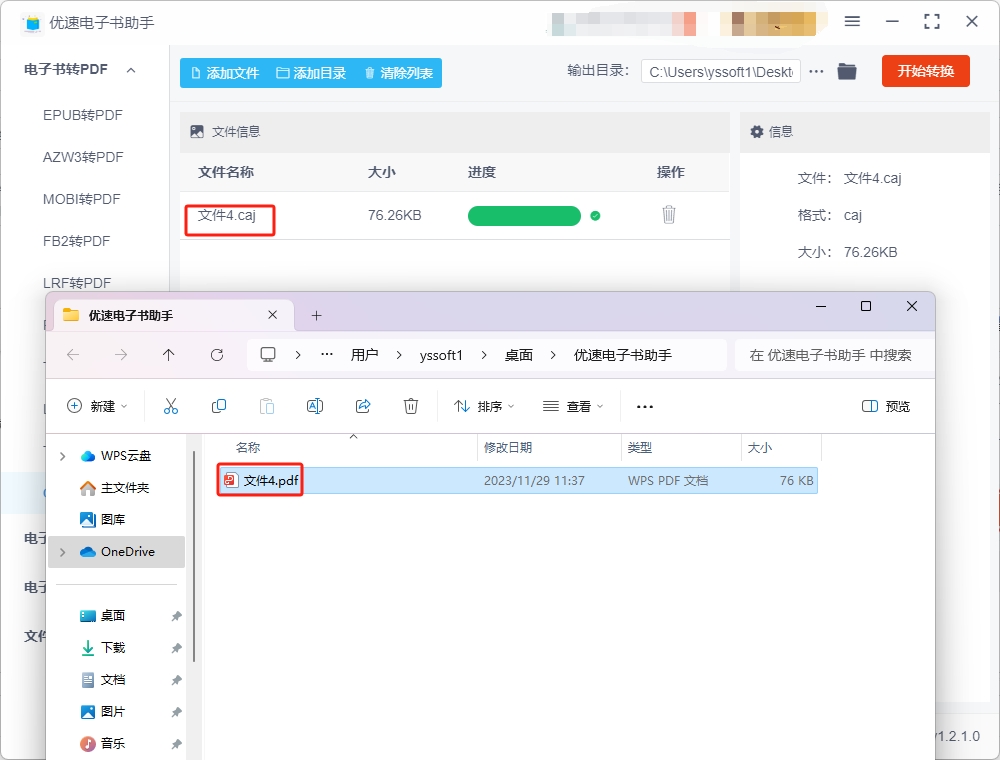Open the 排序 sort dropdown
The width and height of the screenshot is (1000, 760).
(483, 406)
